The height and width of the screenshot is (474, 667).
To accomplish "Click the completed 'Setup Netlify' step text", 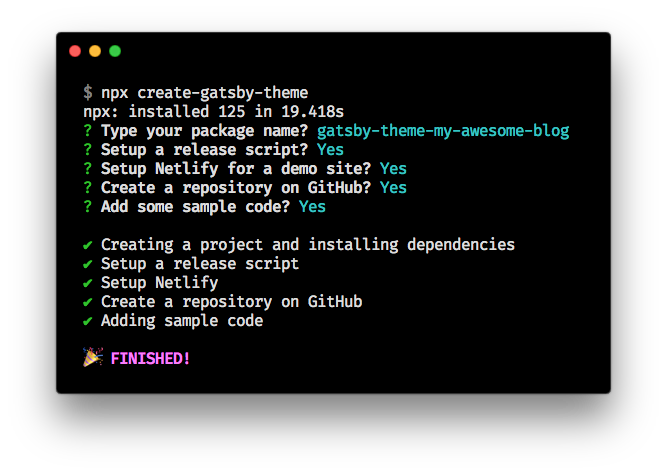I will [x=160, y=283].
